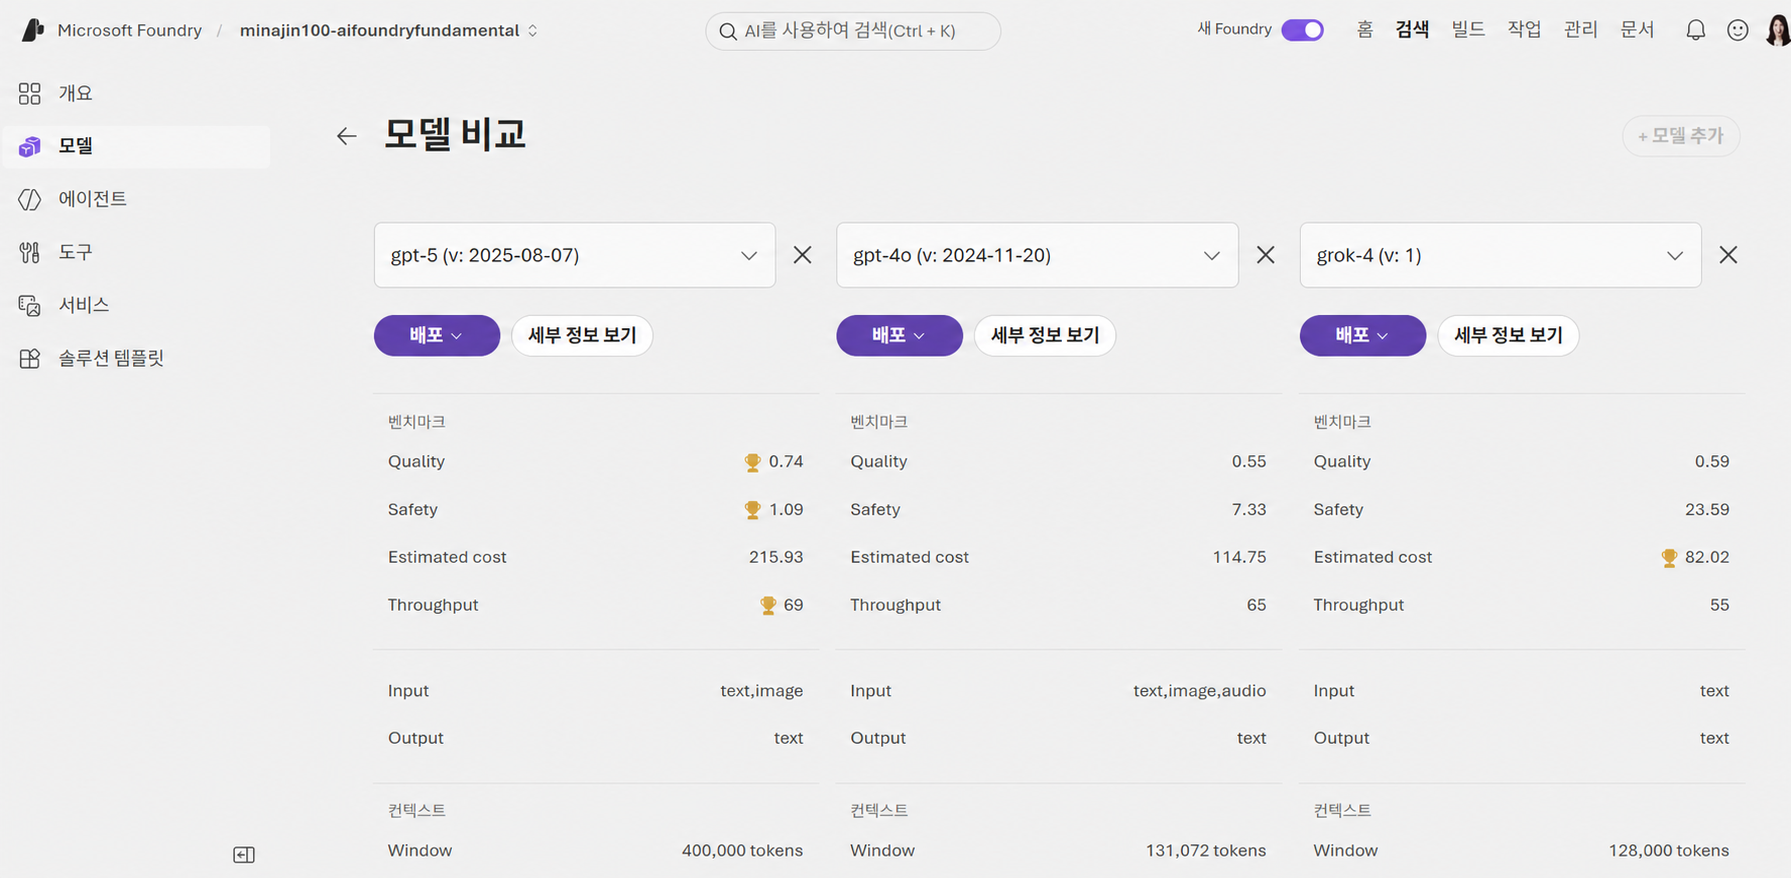Click 세부 정보 보기 for gpt-5
Viewport: 1791px width, 878px height.
[582, 335]
